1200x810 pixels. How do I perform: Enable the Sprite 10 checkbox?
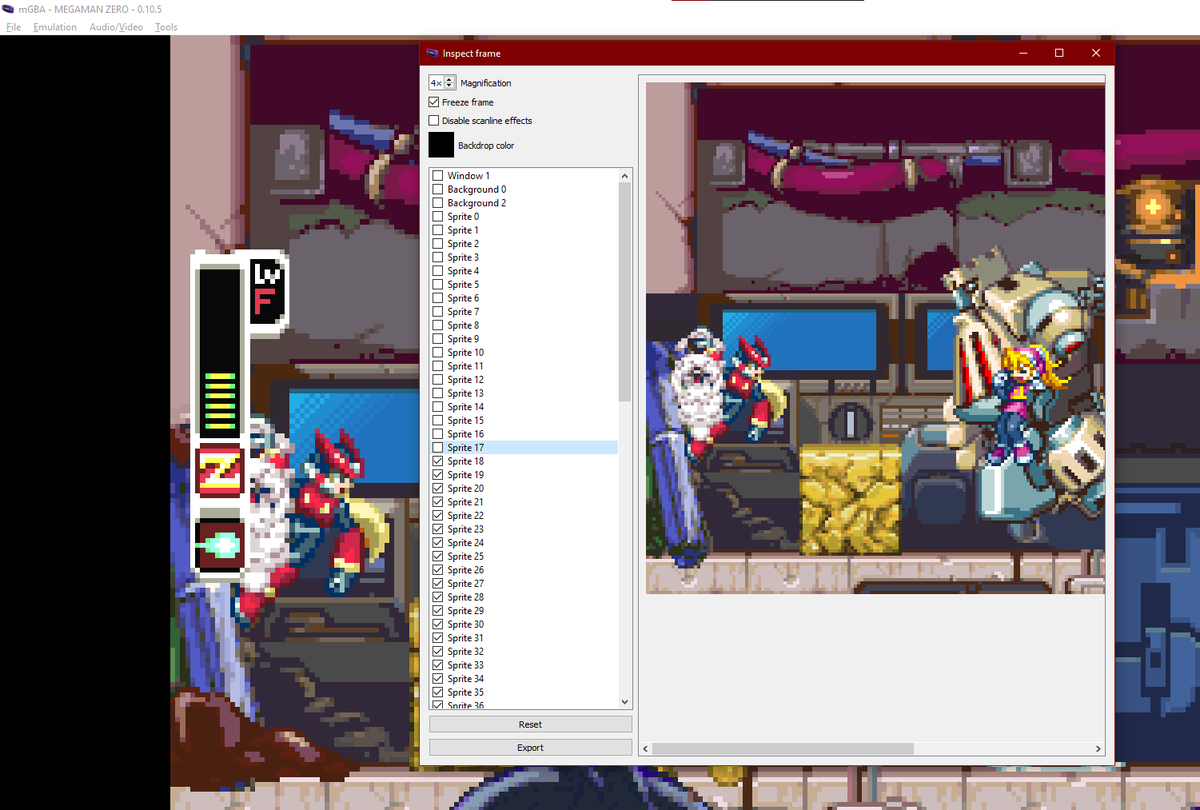(x=438, y=353)
